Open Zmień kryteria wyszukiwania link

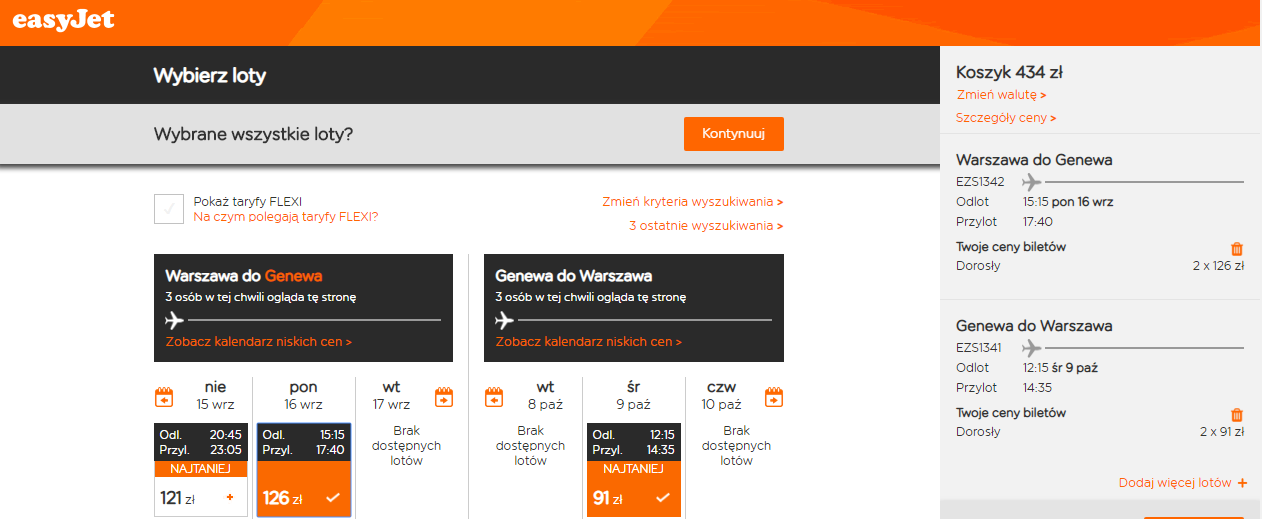692,202
